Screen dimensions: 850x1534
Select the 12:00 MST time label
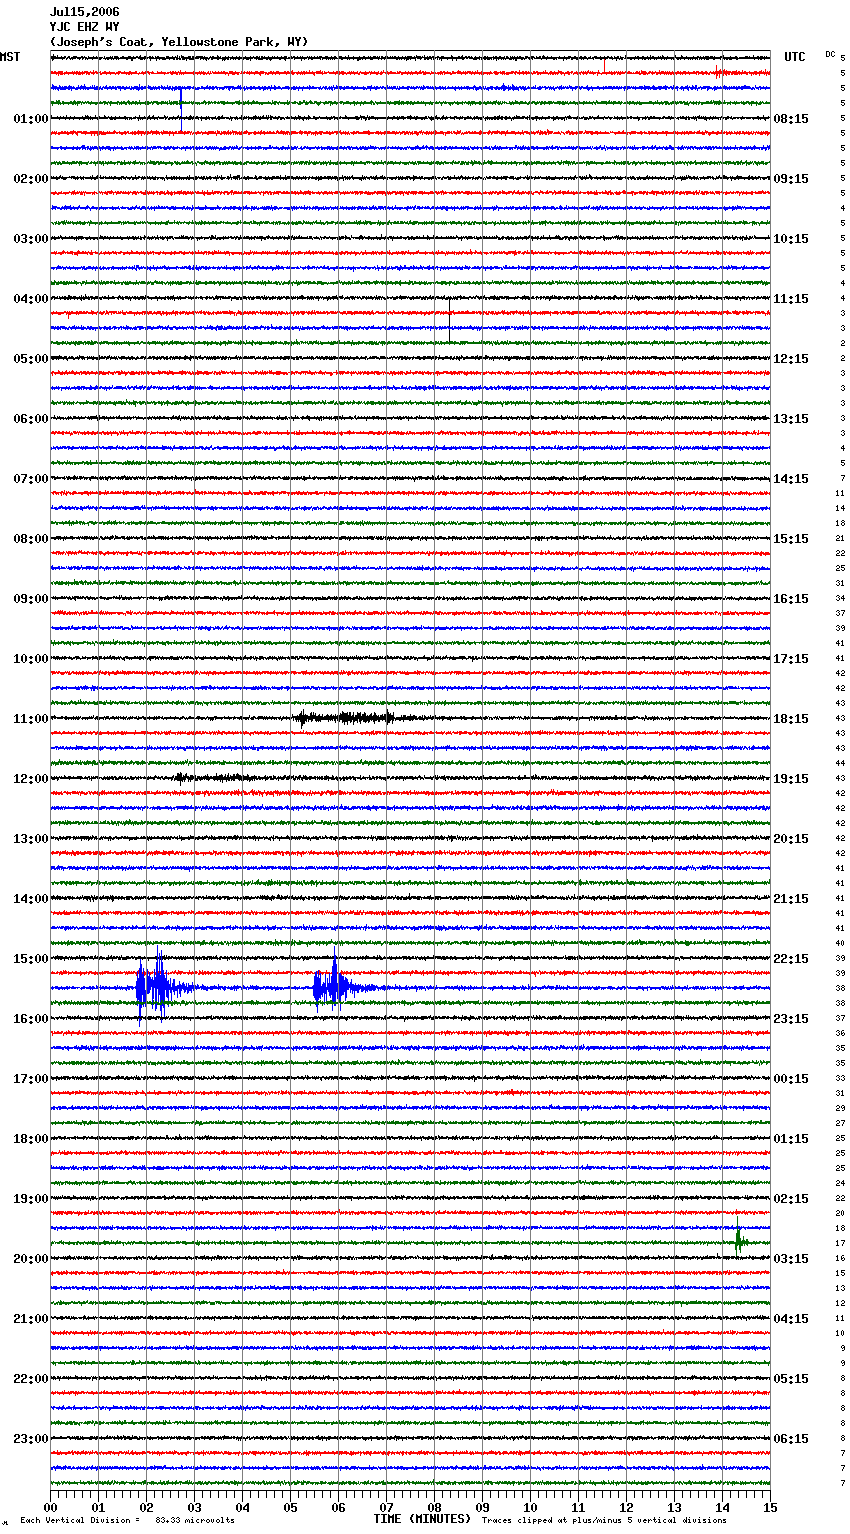coord(30,779)
